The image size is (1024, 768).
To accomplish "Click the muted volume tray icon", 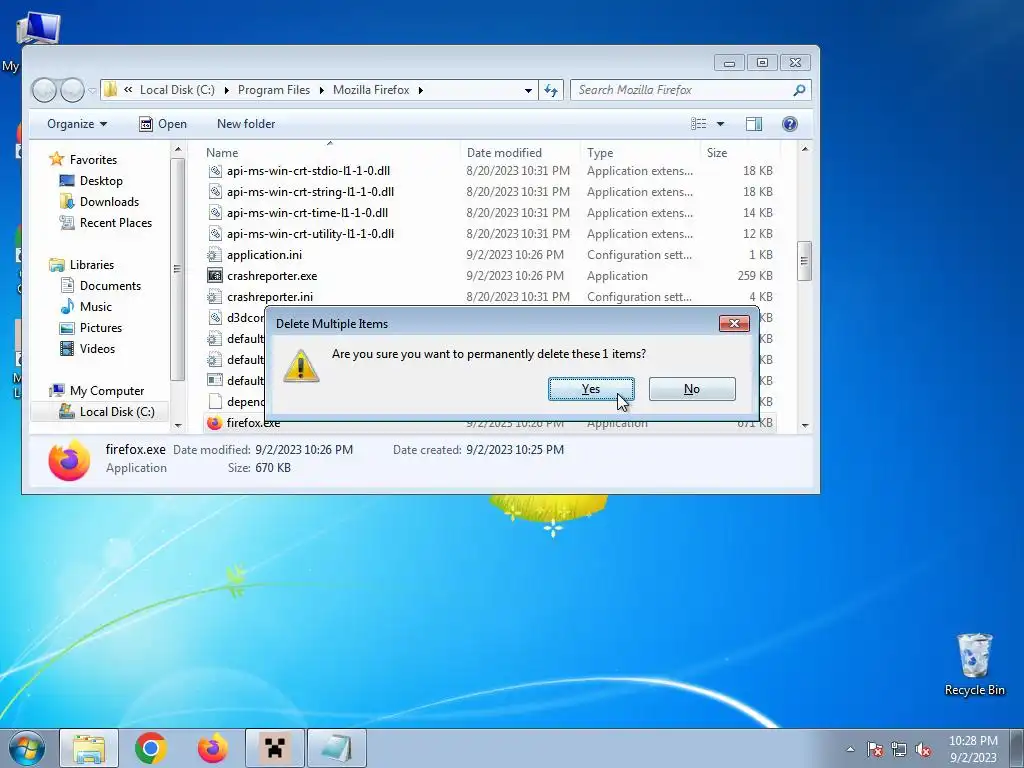I will [x=923, y=749].
